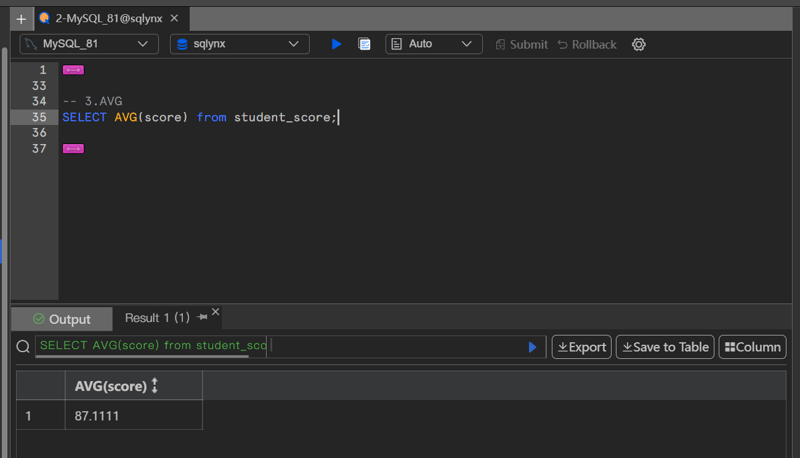Viewport: 800px width, 458px height.
Task: Sort by the AVG(score) column arrows
Action: (155, 386)
